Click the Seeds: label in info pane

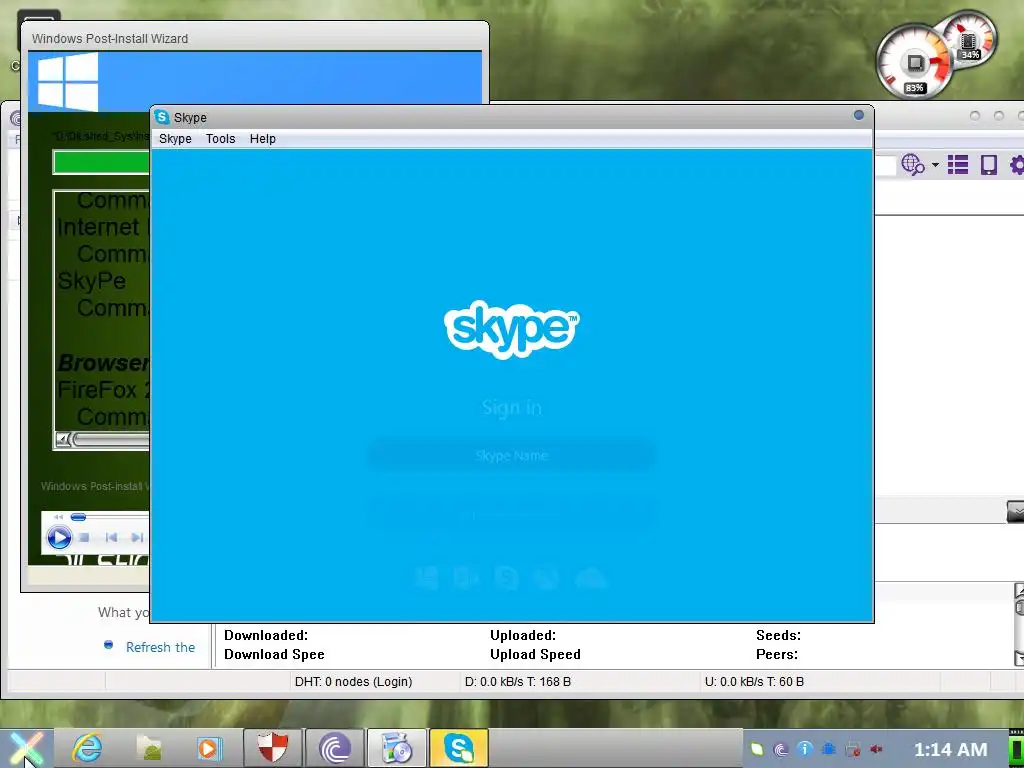pyautogui.click(x=778, y=635)
